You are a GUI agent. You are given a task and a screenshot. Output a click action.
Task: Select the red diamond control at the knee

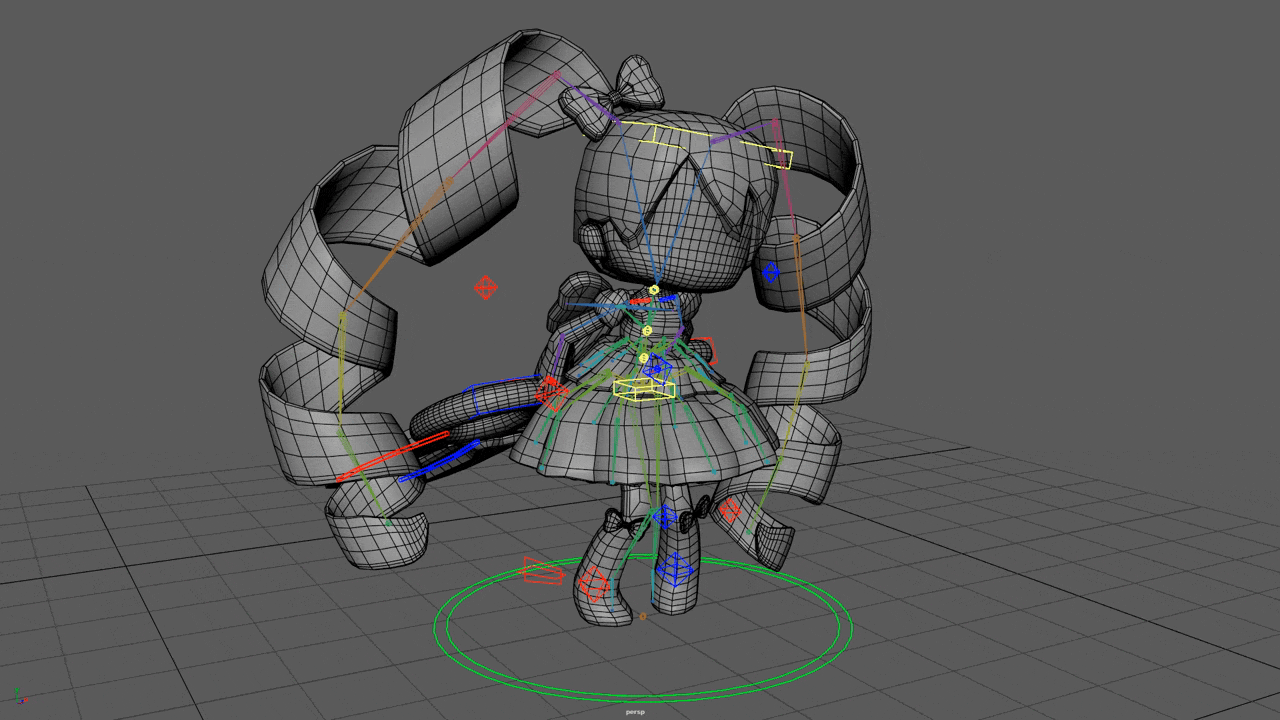click(x=729, y=511)
